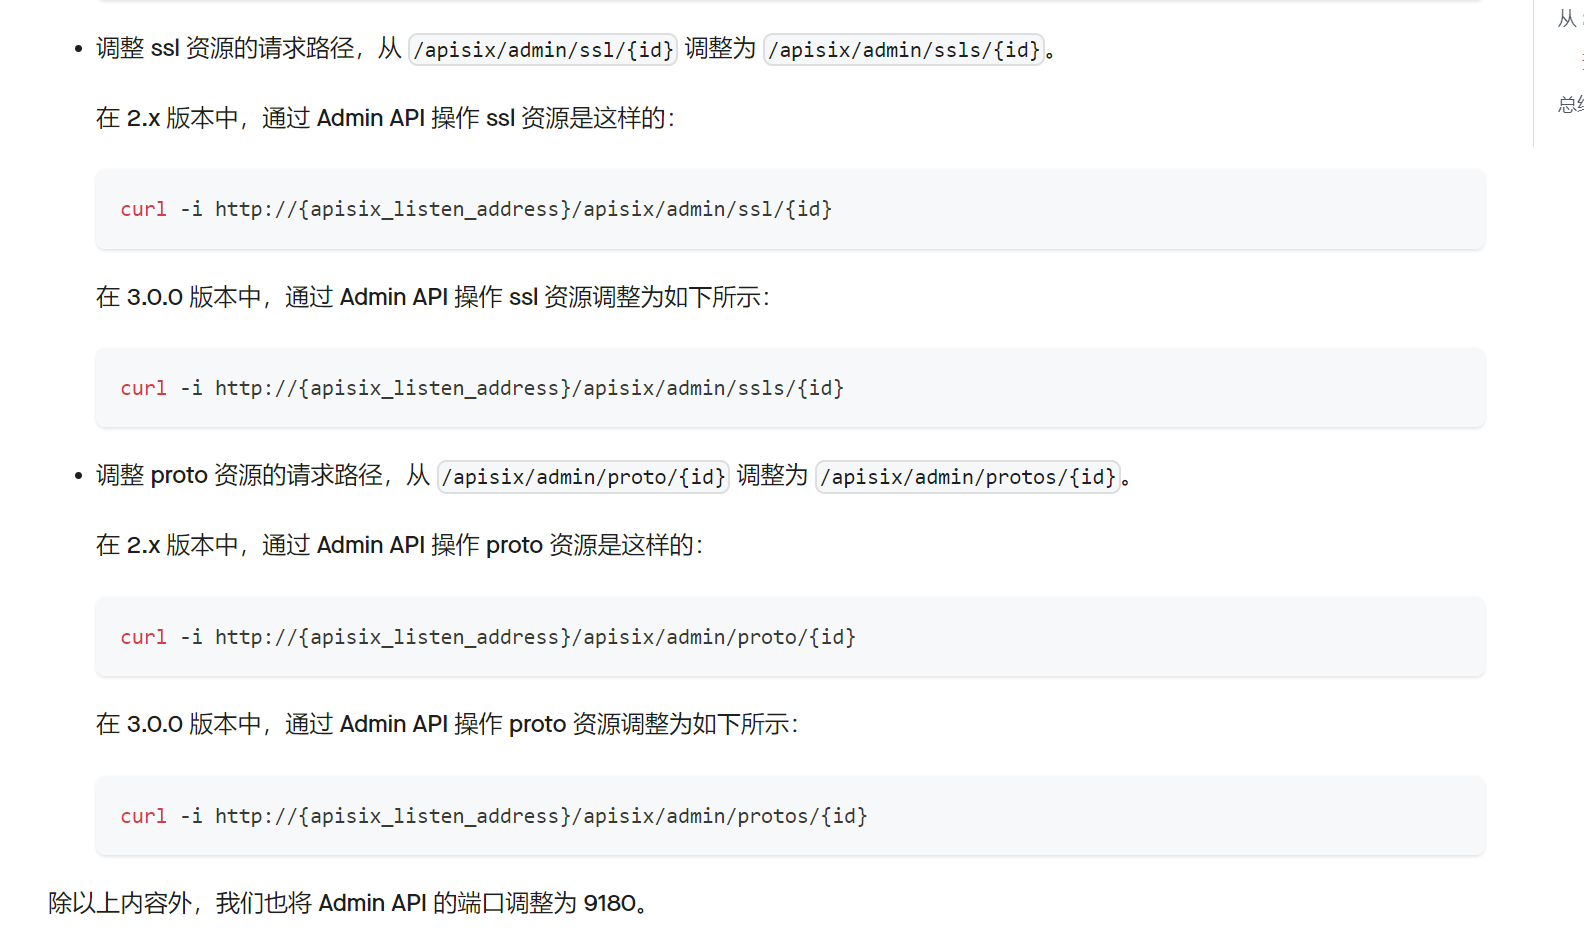Screen dimensions: 1584x951
Task: Click the table of contents link starting with 从
Action: (x=1568, y=19)
